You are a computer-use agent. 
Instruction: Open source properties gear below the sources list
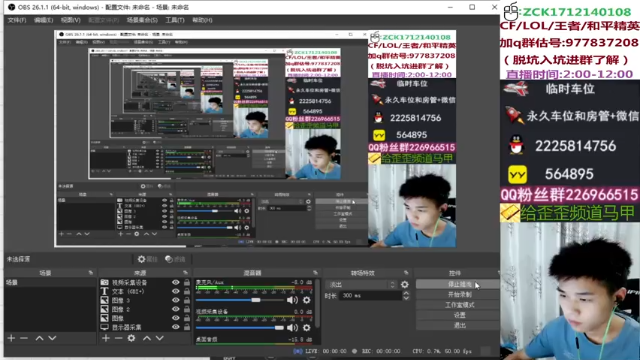pyautogui.click(x=131, y=338)
